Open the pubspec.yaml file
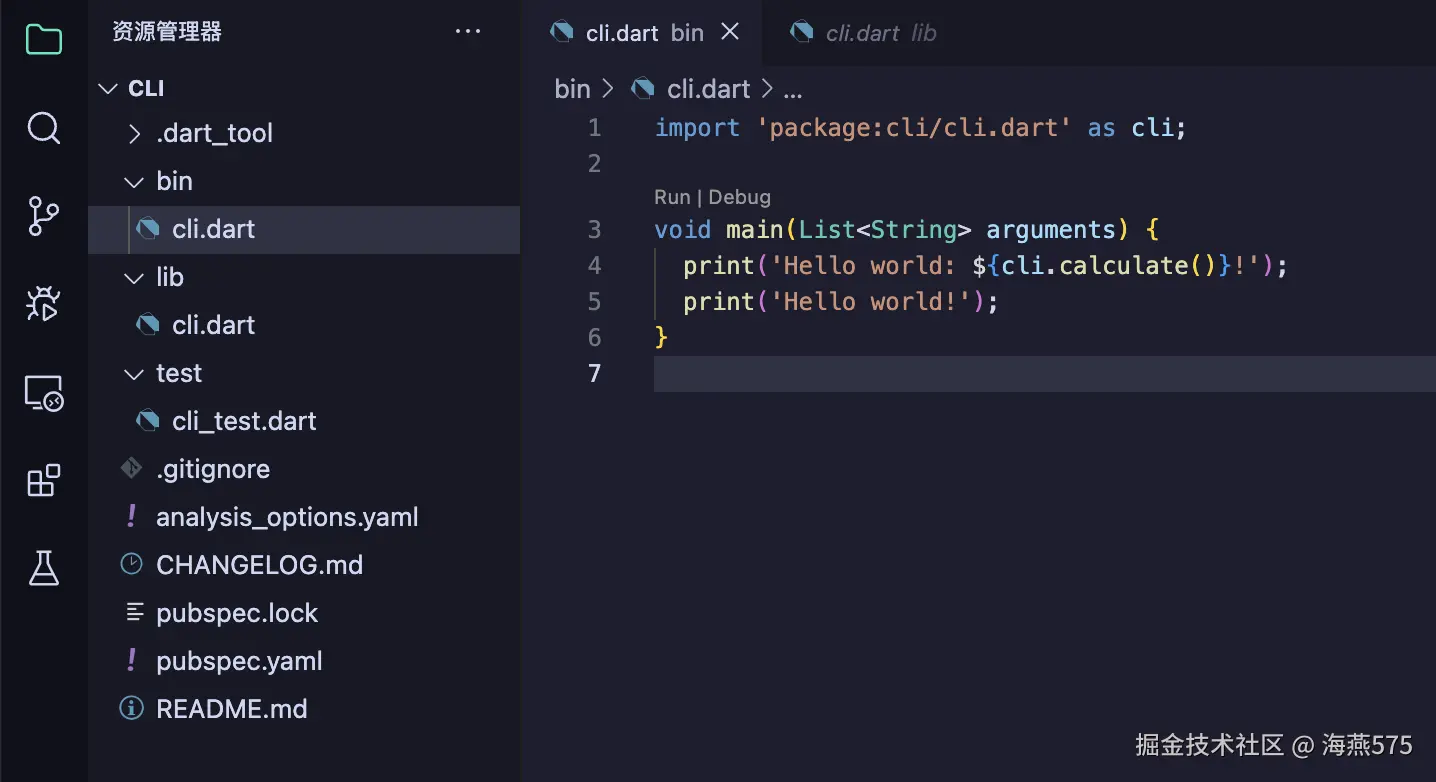Viewport: 1436px width, 782px height. point(239,661)
